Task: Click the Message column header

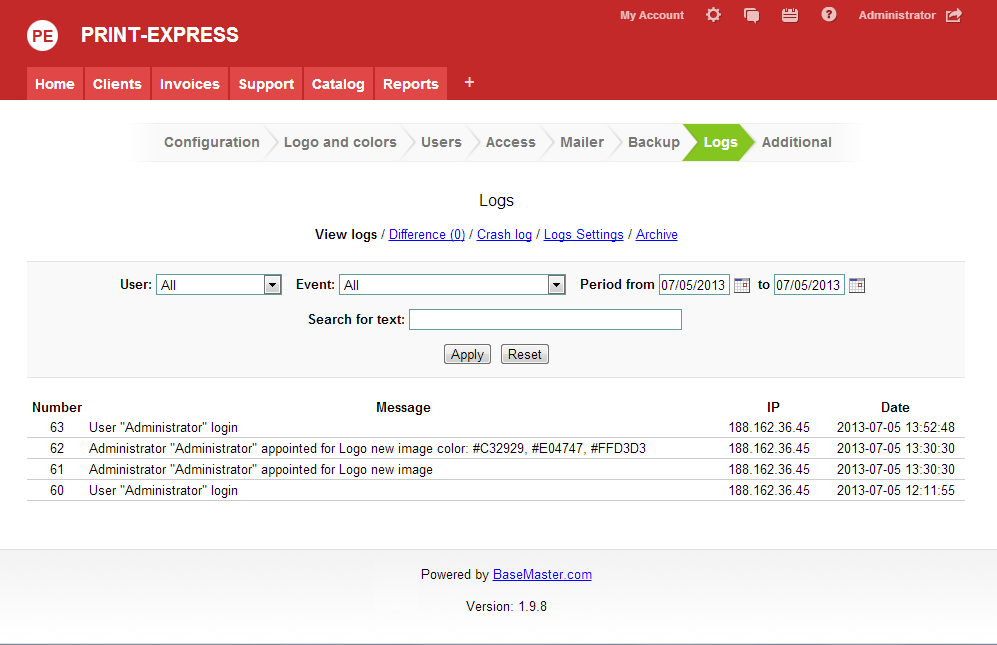Action: tap(403, 407)
